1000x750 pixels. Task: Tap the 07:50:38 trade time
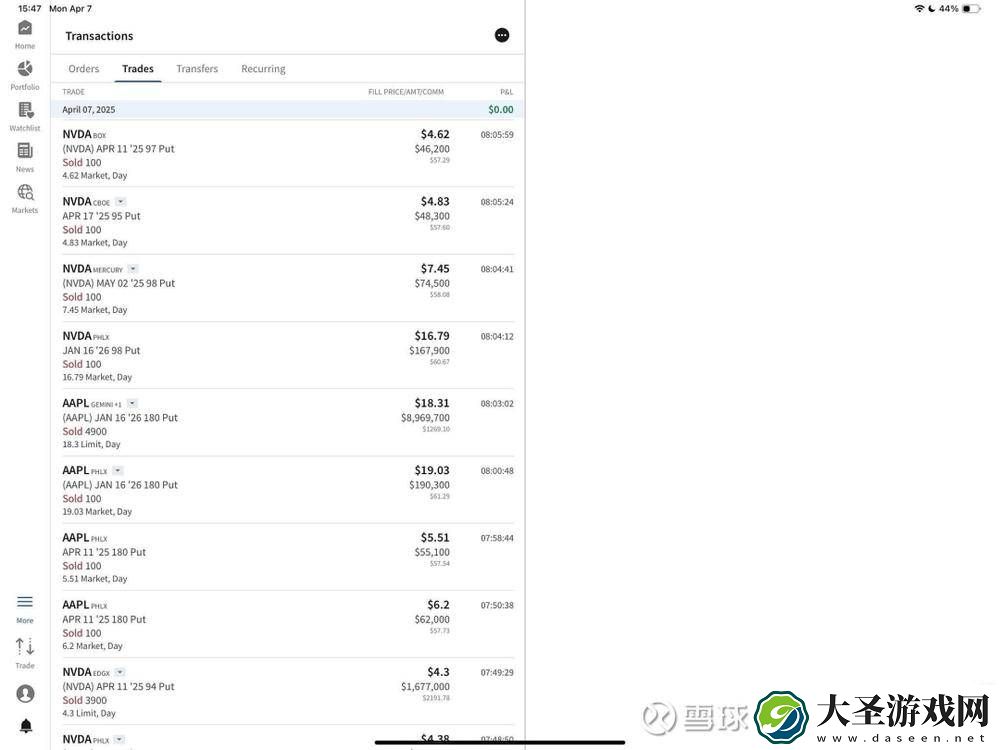[497, 605]
